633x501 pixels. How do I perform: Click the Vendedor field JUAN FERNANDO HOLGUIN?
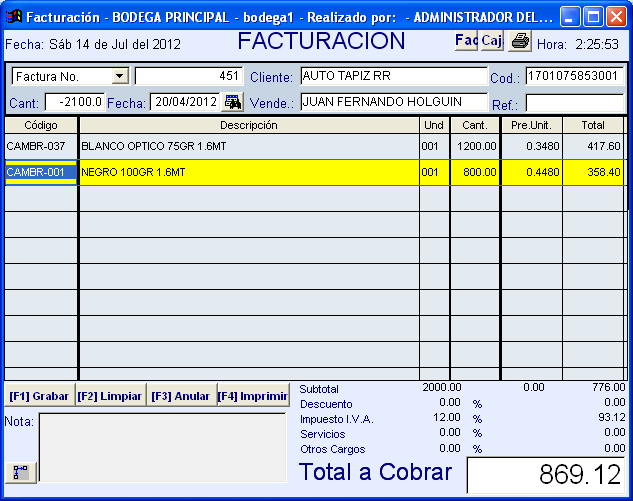point(393,102)
